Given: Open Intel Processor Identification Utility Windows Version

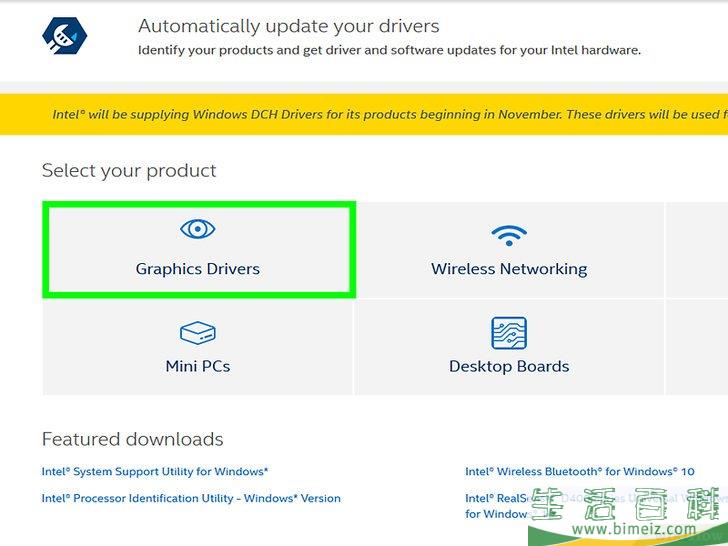Looking at the screenshot, I should point(191,499).
